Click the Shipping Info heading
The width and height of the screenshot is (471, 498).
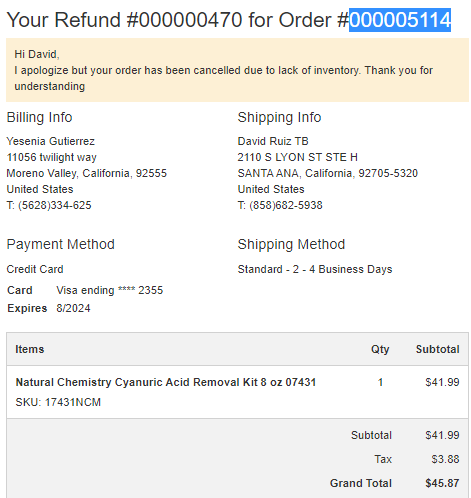(x=279, y=117)
